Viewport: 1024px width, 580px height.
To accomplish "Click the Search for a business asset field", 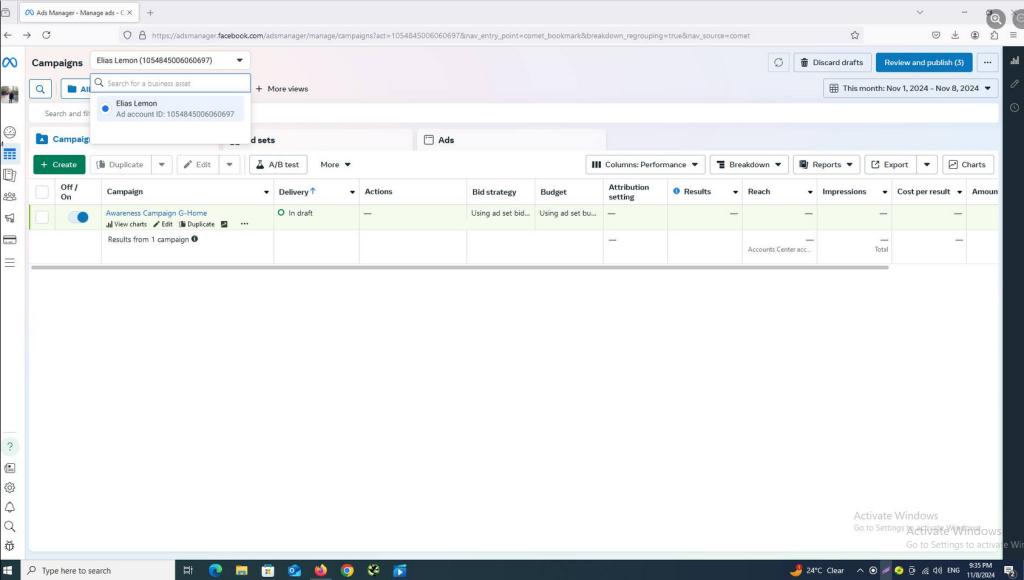I will click(175, 83).
